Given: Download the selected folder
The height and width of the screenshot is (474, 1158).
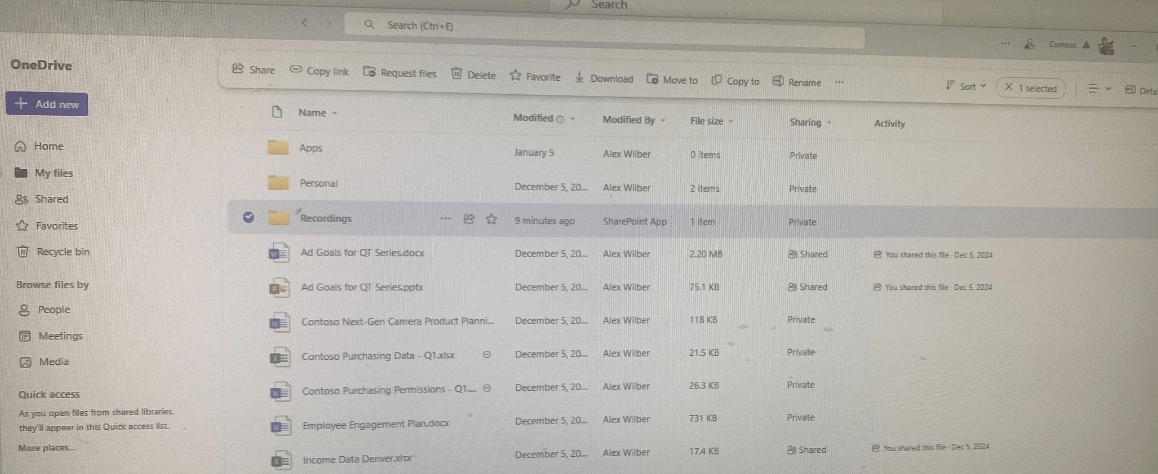Looking at the screenshot, I should coord(603,78).
